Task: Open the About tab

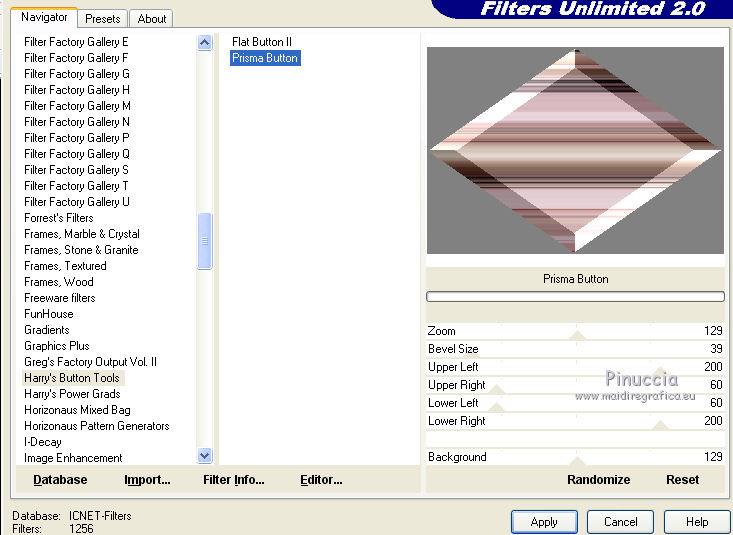Action: point(151,19)
